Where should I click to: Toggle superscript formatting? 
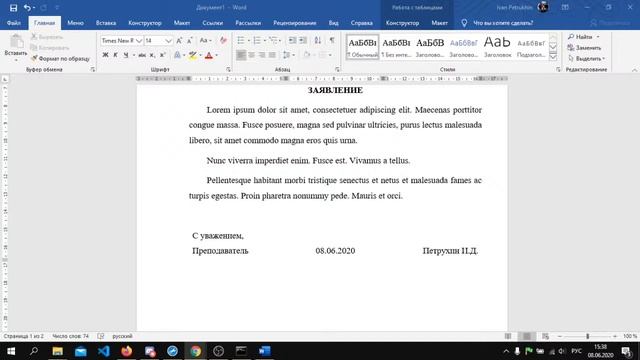162,55
